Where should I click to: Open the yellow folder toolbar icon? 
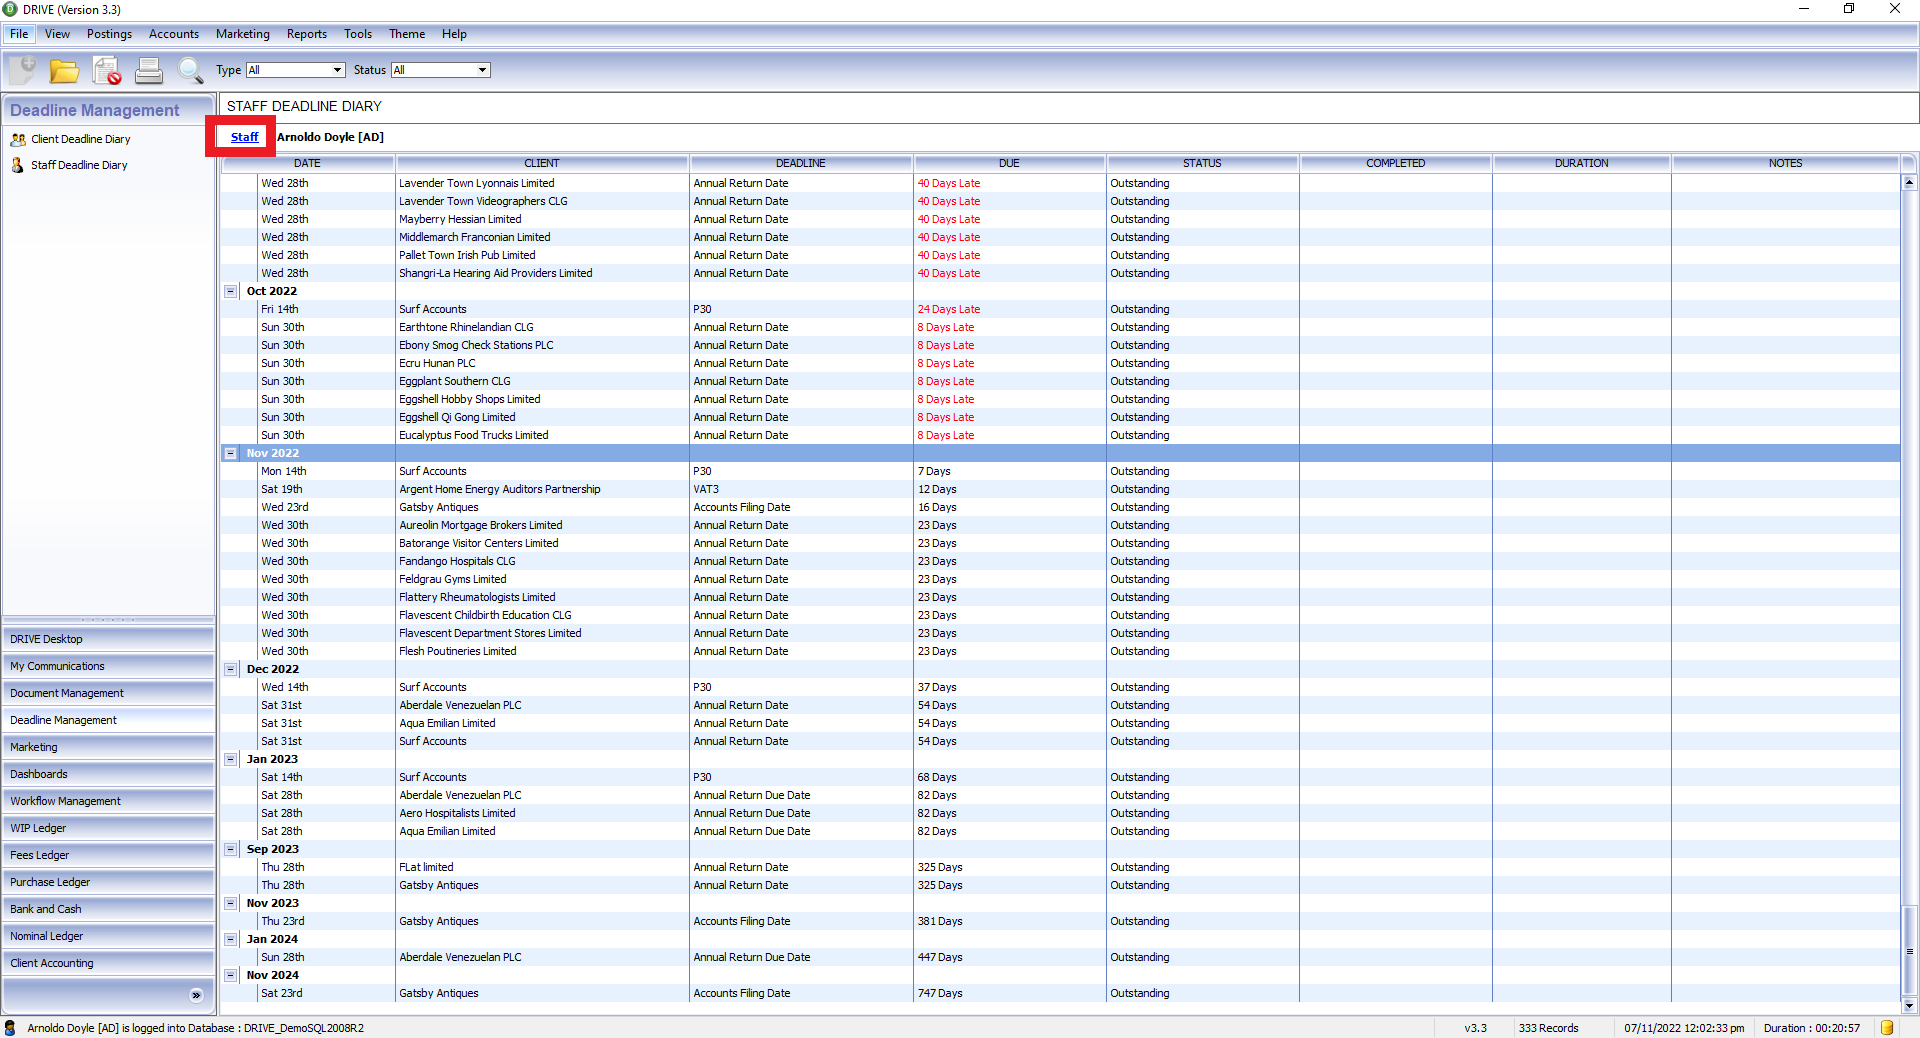point(65,71)
